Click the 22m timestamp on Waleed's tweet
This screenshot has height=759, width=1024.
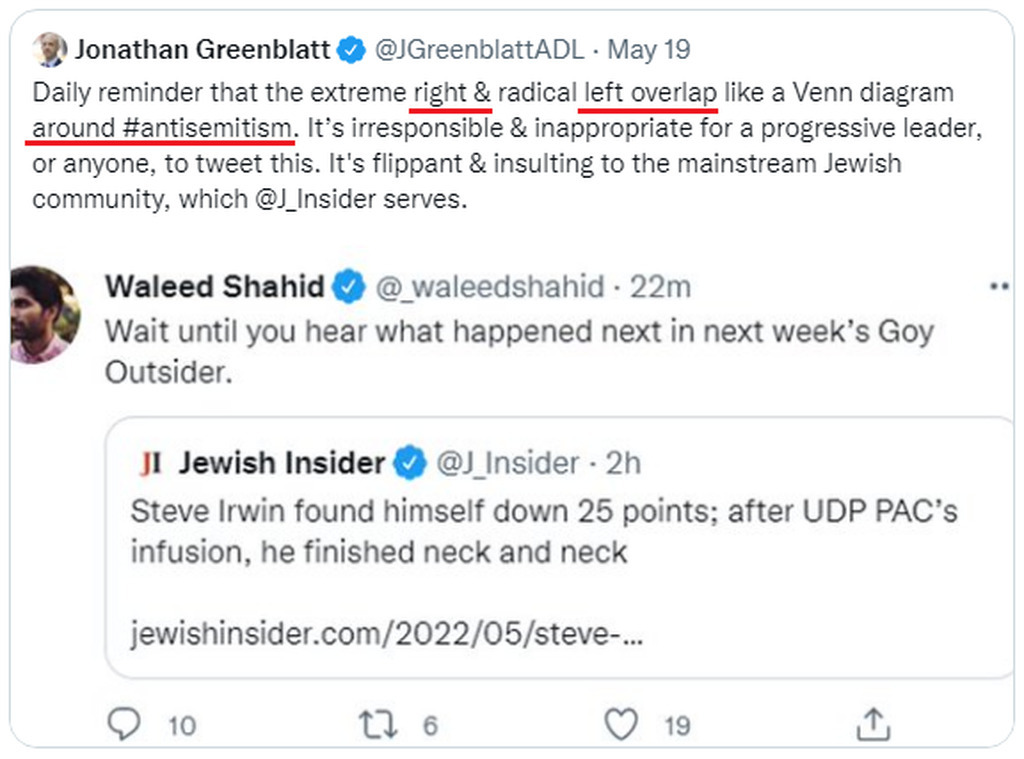(660, 287)
